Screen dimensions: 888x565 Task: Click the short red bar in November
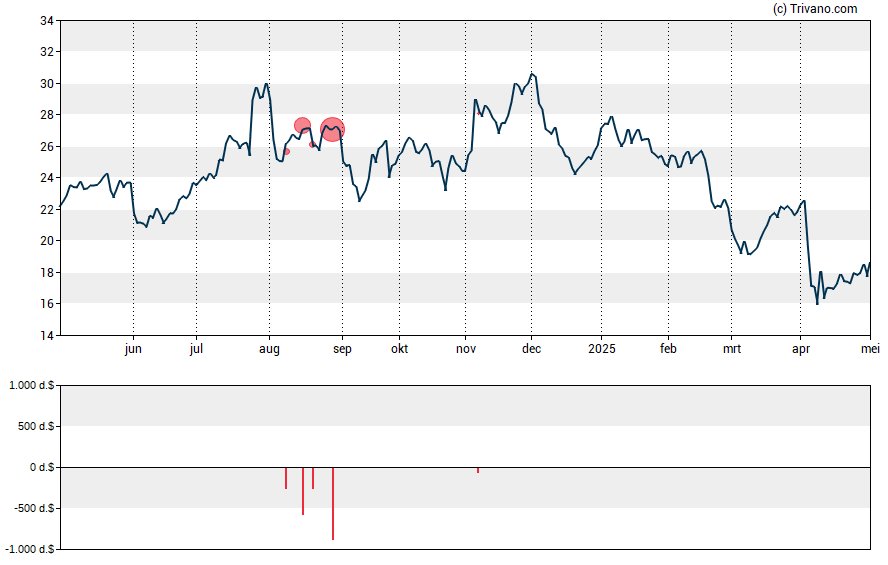[x=478, y=470]
